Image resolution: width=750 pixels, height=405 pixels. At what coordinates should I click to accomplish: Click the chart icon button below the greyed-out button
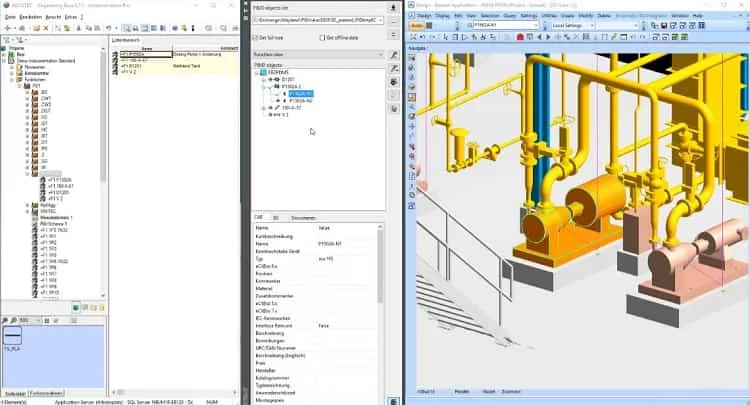pos(394,109)
